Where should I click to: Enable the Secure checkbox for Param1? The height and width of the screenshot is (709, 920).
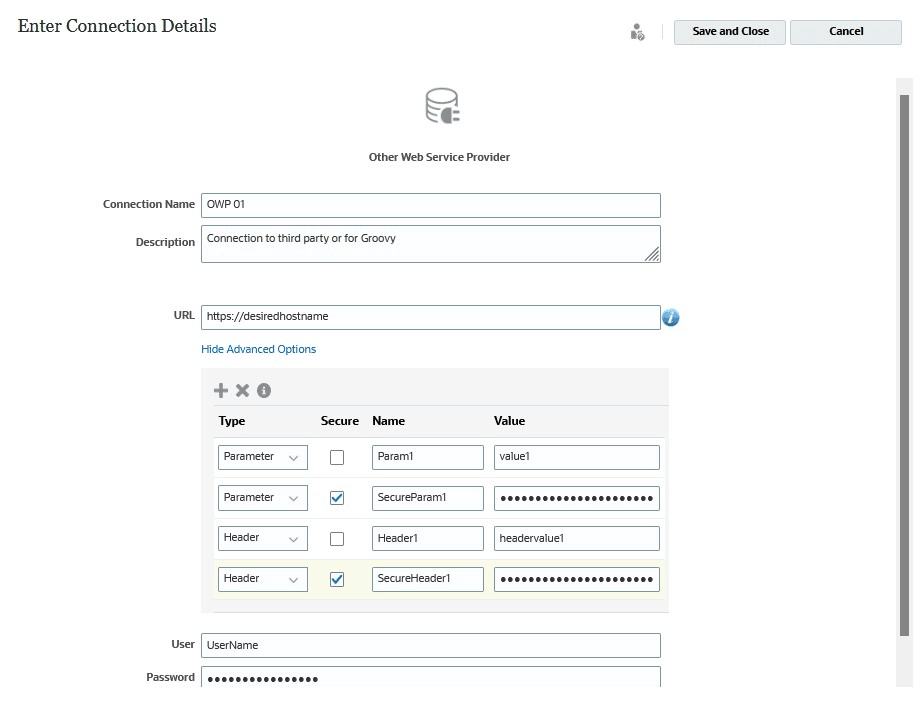click(x=335, y=456)
